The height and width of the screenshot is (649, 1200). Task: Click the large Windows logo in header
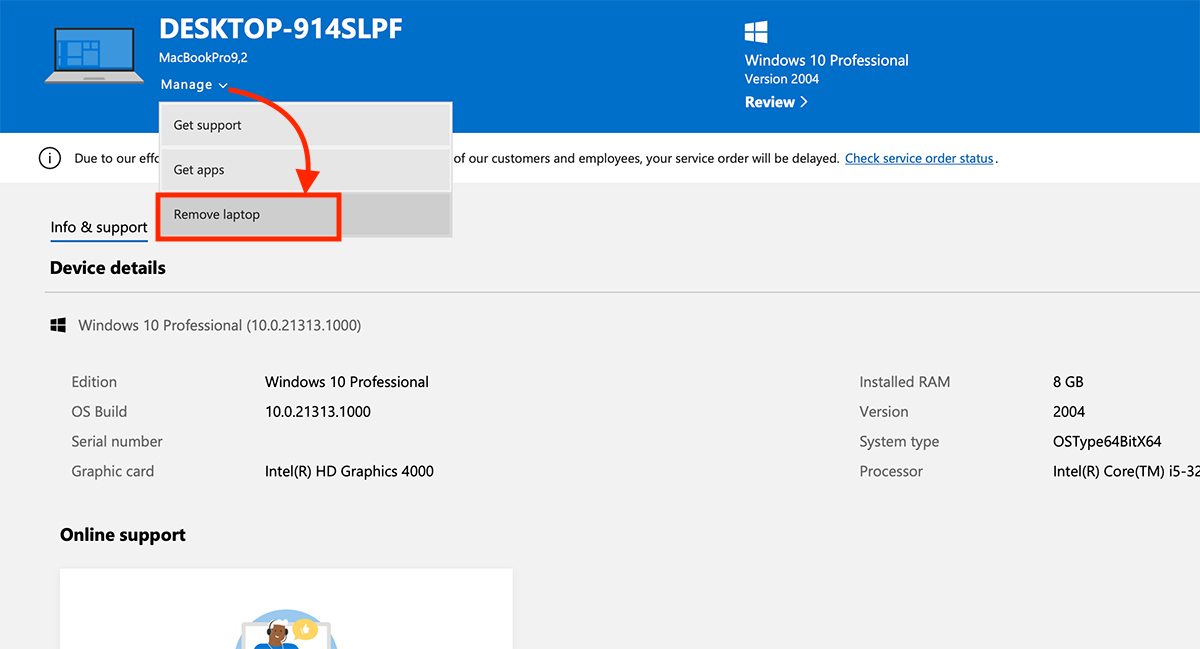[x=756, y=33]
